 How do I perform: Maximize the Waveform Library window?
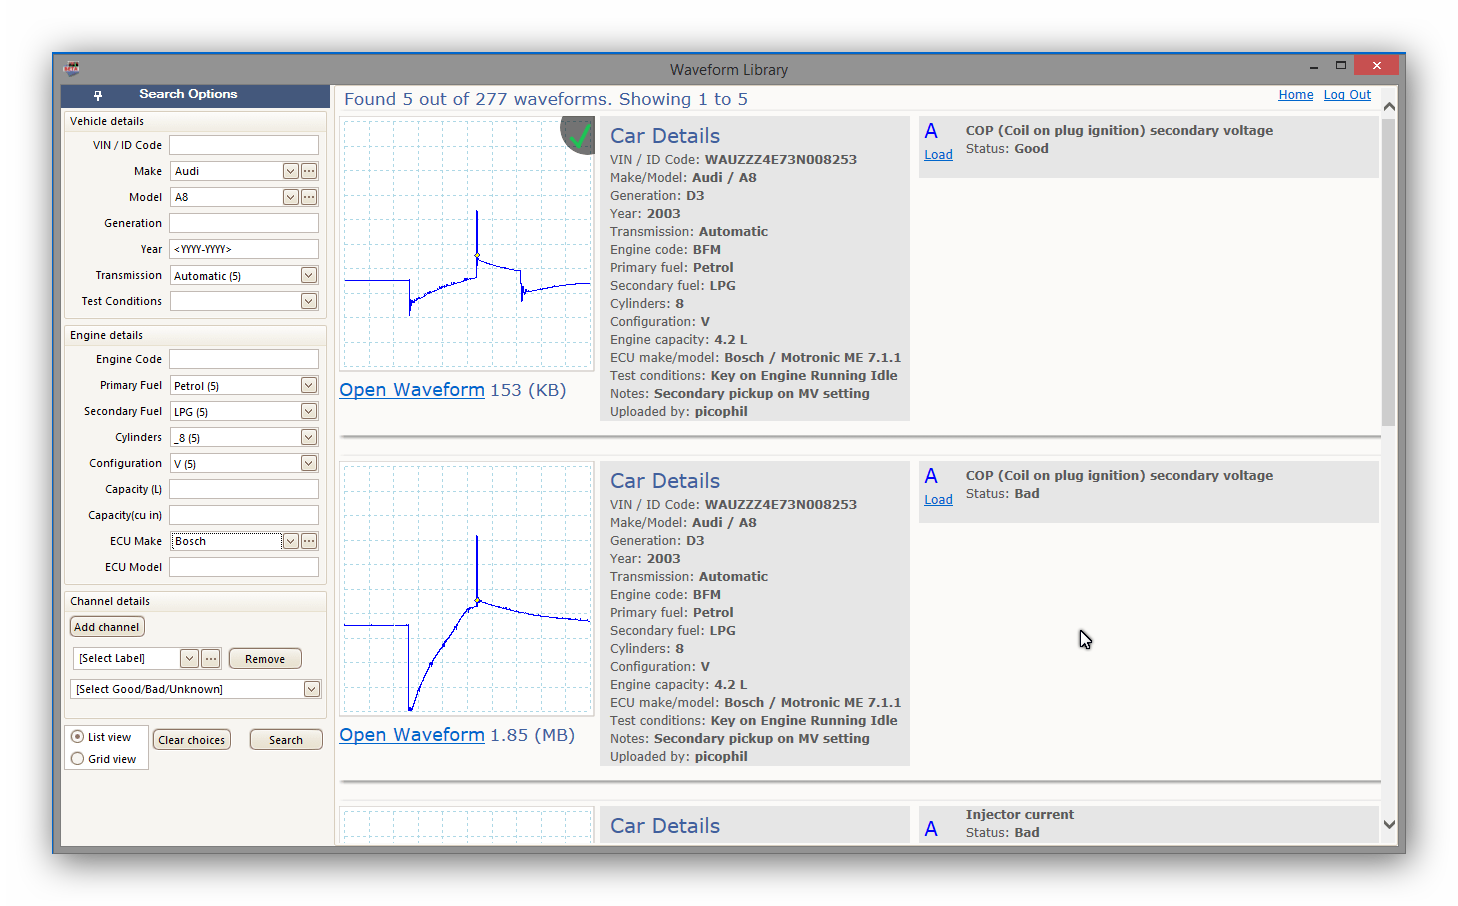[1341, 66]
